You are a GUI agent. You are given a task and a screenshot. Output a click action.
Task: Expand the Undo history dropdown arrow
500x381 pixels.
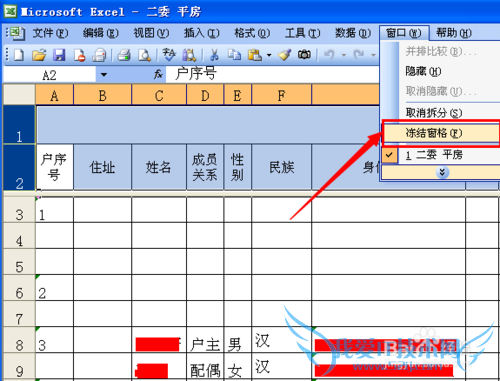pos(344,55)
